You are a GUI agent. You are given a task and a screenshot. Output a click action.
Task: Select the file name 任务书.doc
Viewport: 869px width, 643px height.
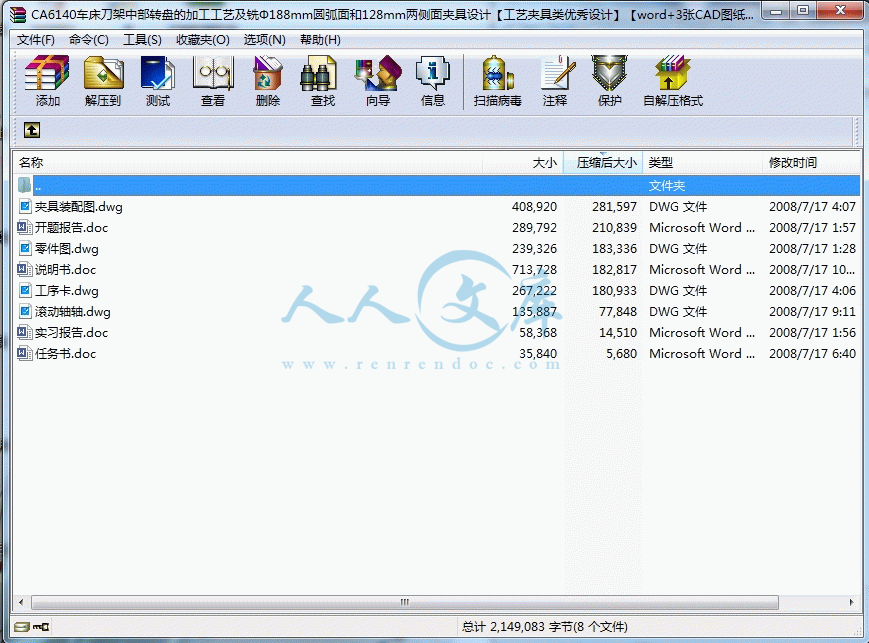(65, 354)
